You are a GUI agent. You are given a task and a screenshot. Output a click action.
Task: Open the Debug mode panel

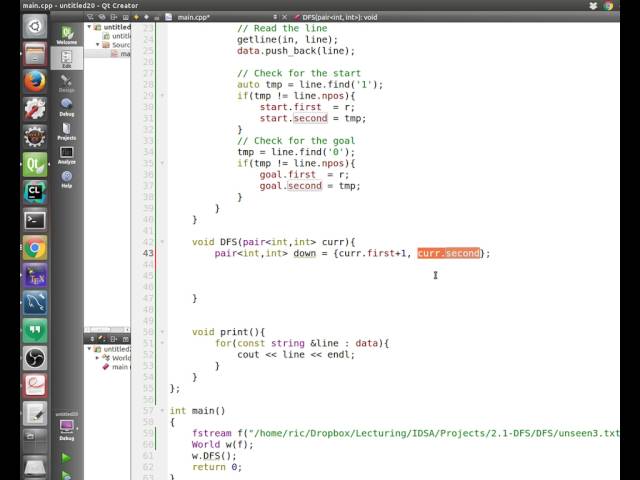[67, 108]
